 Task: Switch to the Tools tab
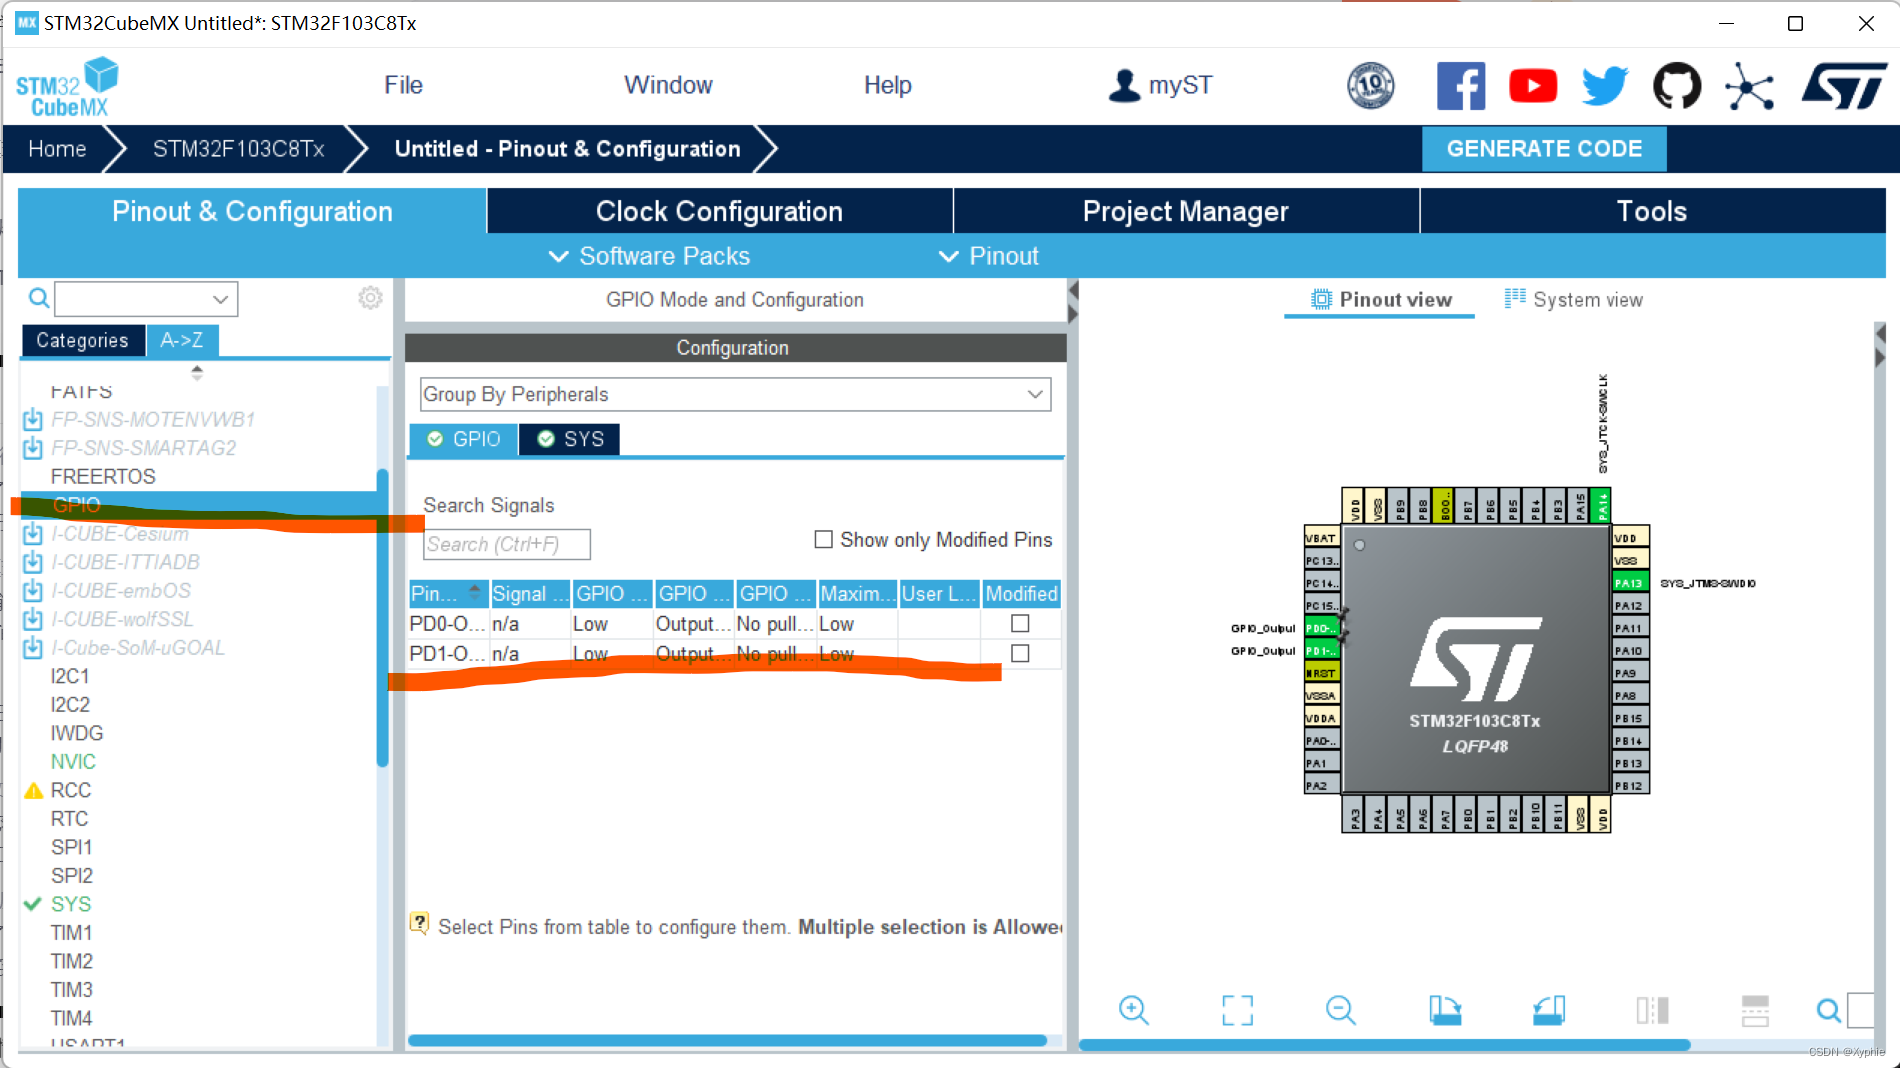tap(1652, 211)
